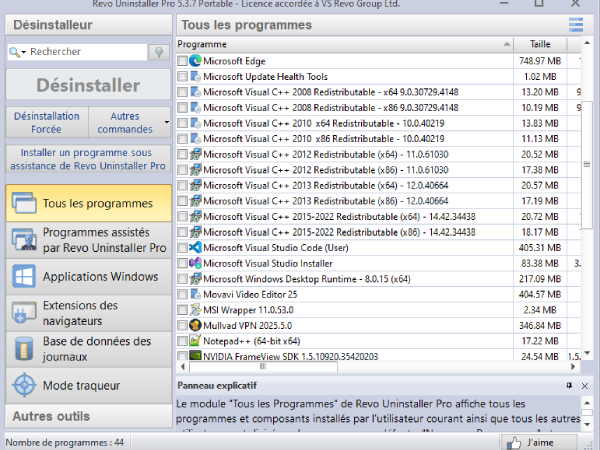This screenshot has height=450, width=600.
Task: Switch to Applications Windows module
Action: (88, 276)
